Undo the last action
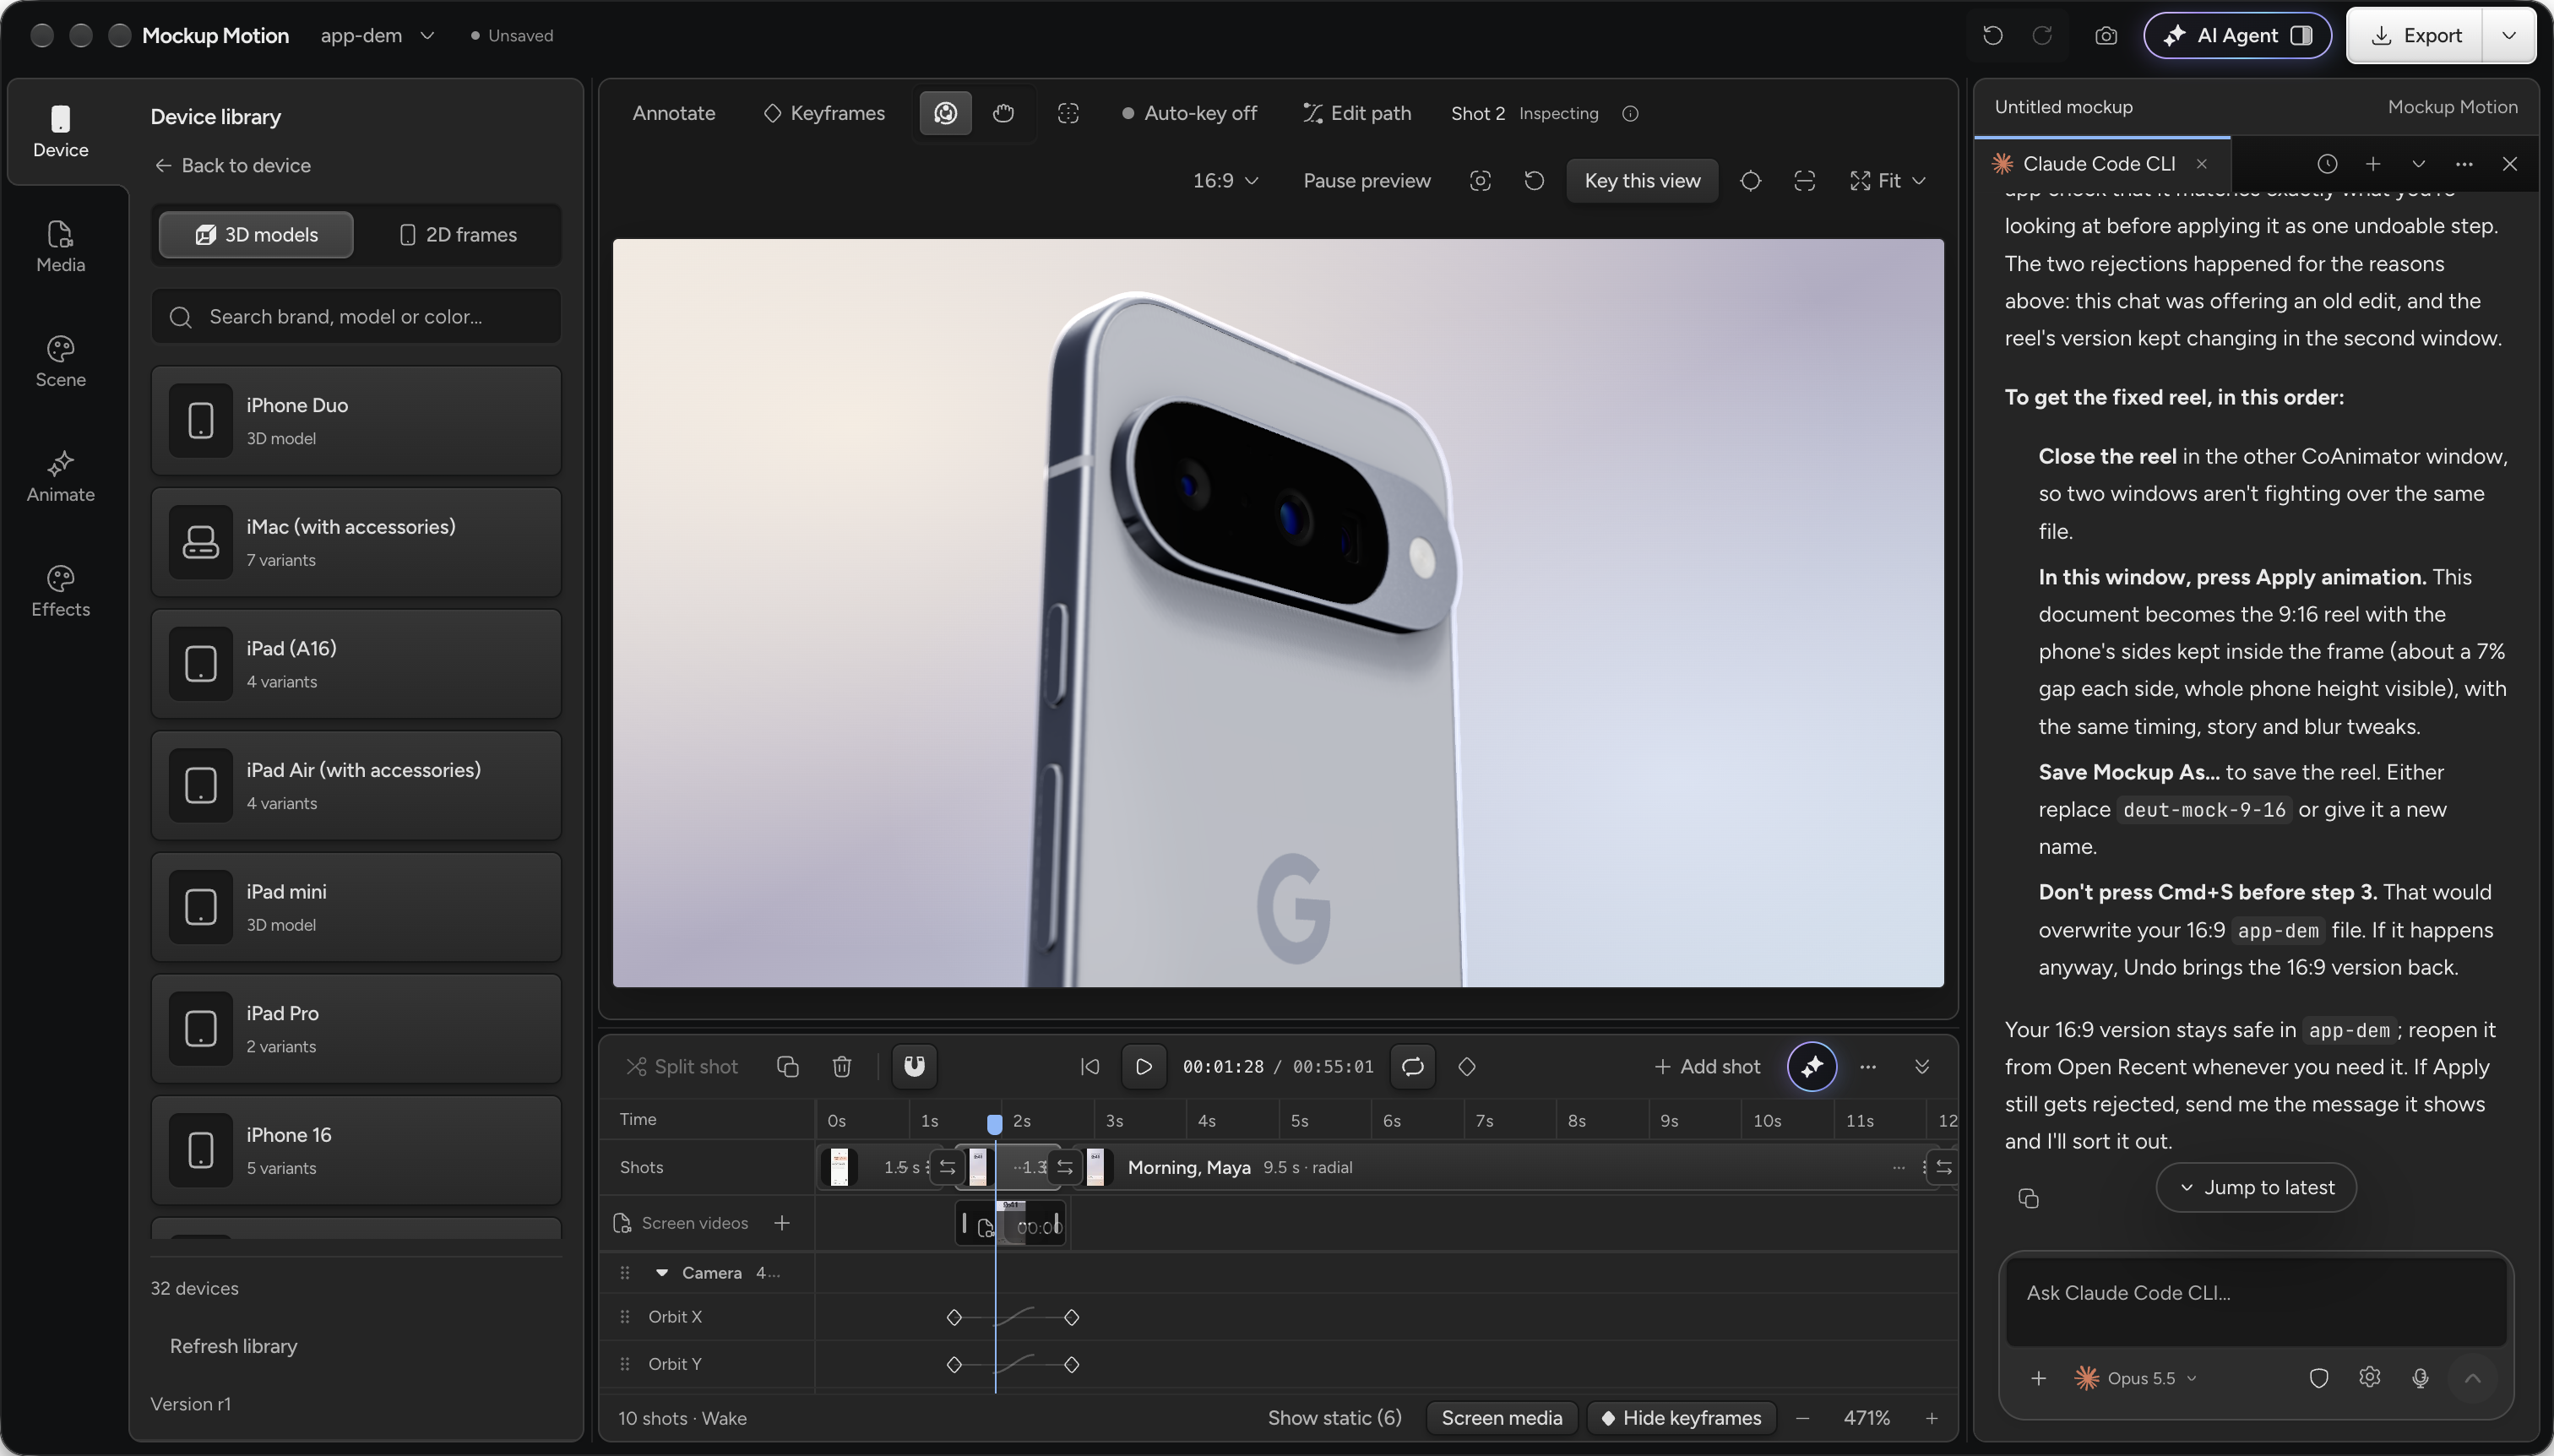The image size is (2554, 1456). [x=1992, y=36]
